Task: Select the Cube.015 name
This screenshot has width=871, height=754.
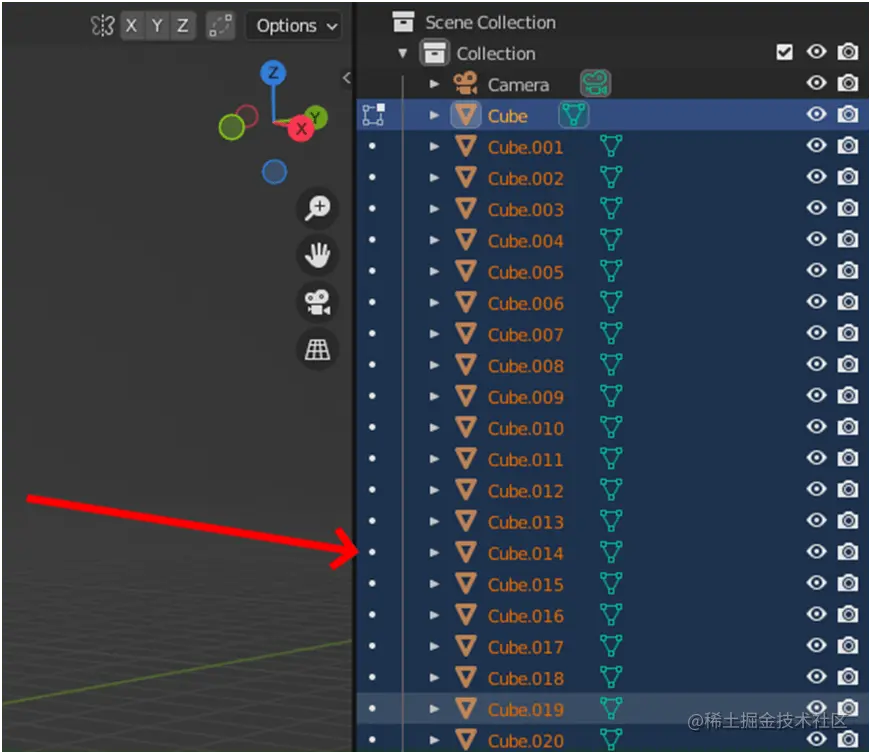Action: click(525, 584)
